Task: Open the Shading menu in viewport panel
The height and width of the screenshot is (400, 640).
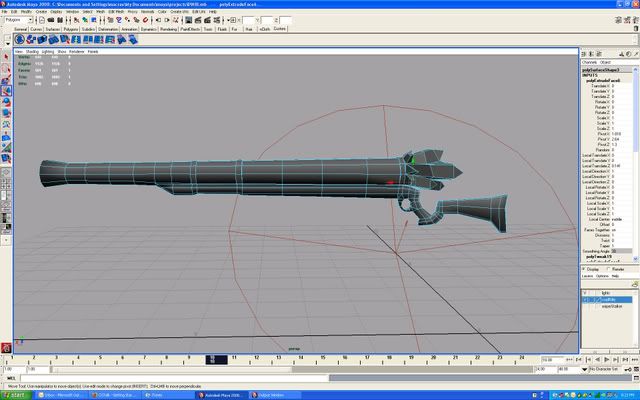Action: tap(33, 50)
